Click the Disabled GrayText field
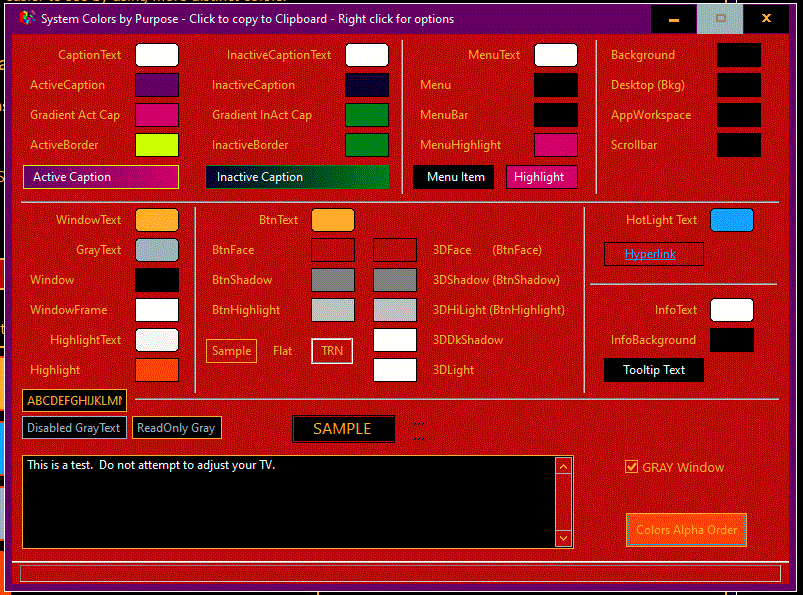Screen dimensions: 803x595 74,428
